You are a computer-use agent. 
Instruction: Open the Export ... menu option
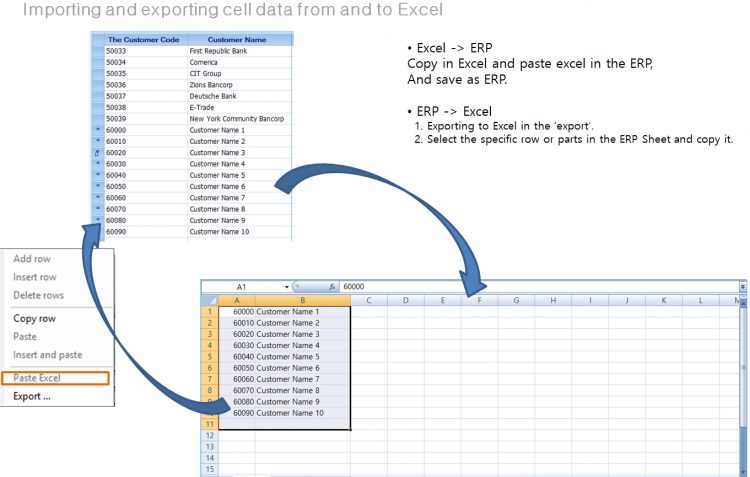click(32, 397)
